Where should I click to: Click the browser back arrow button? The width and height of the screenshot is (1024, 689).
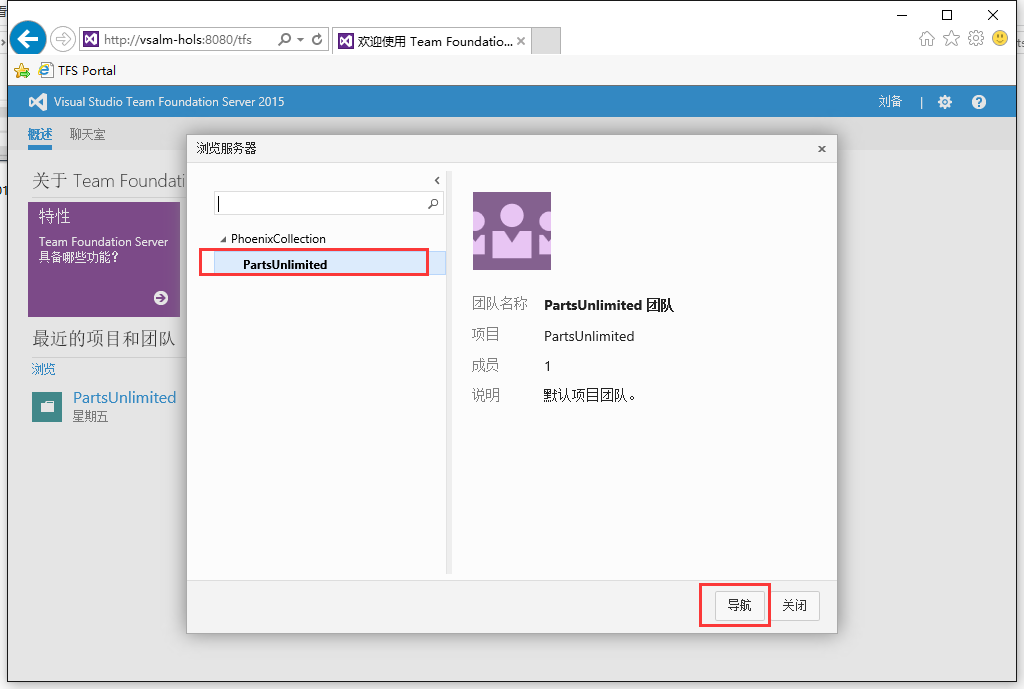(x=28, y=39)
